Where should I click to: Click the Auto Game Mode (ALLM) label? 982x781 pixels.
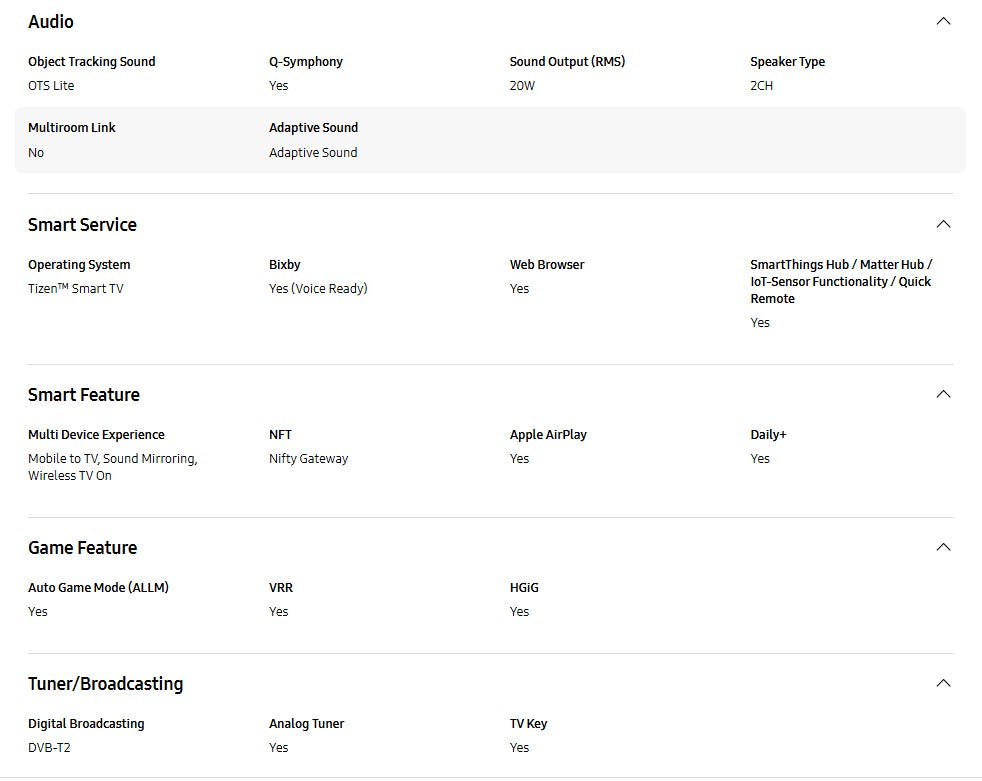point(98,588)
